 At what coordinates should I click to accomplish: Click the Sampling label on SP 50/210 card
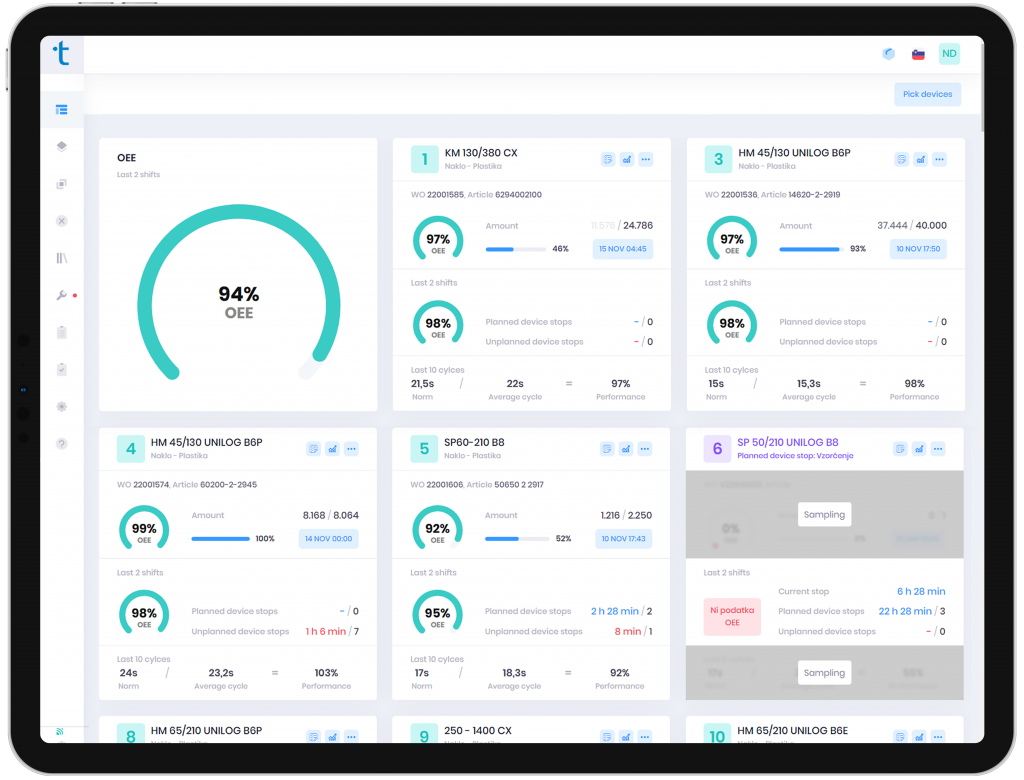coord(824,514)
